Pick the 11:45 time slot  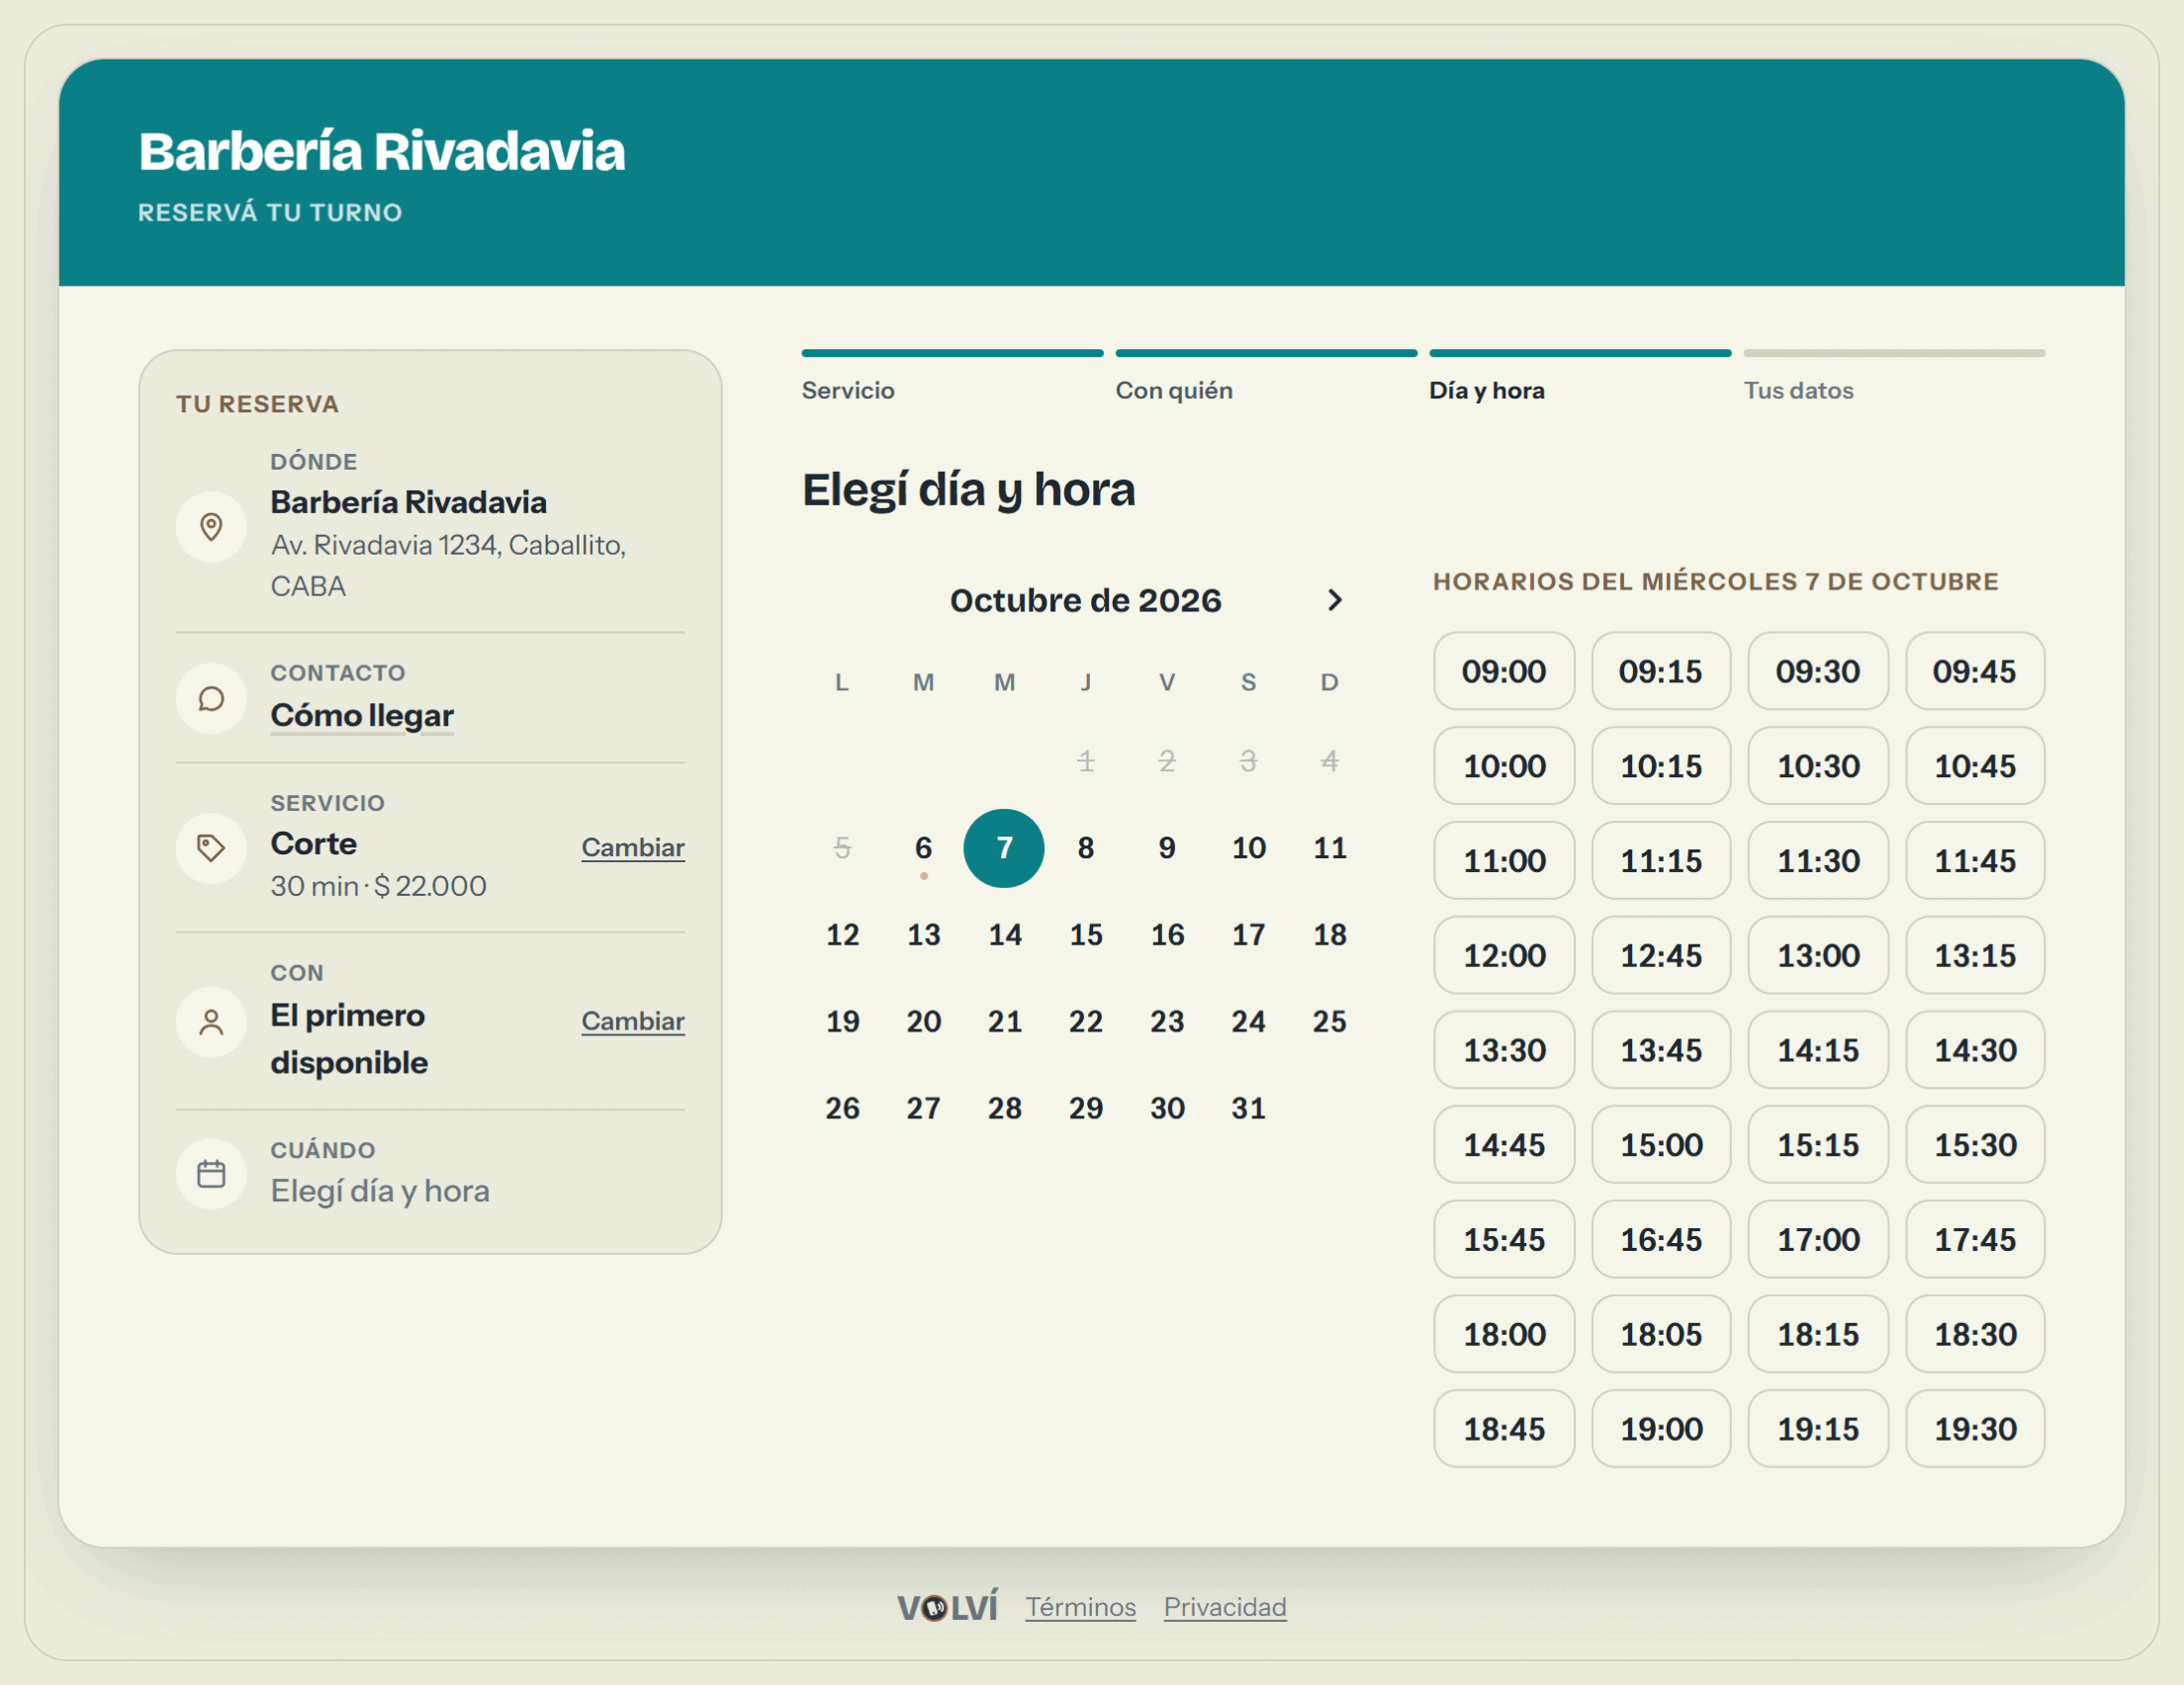coord(1975,861)
